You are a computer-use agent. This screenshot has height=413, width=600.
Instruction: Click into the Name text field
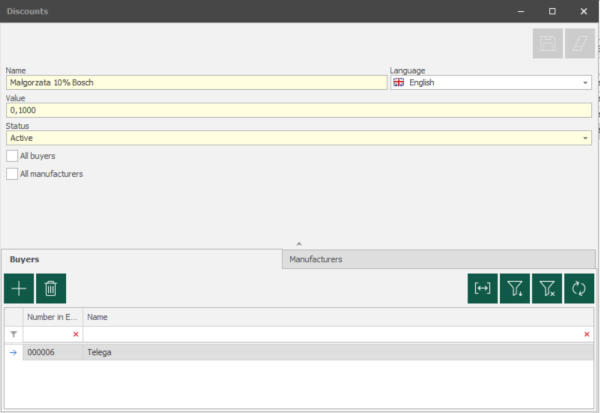pyautogui.click(x=197, y=83)
